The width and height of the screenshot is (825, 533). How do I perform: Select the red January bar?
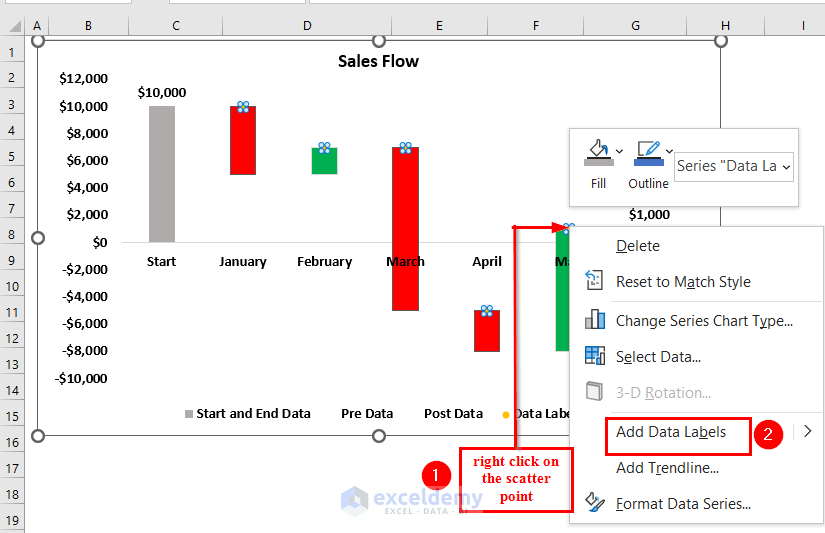[243, 140]
